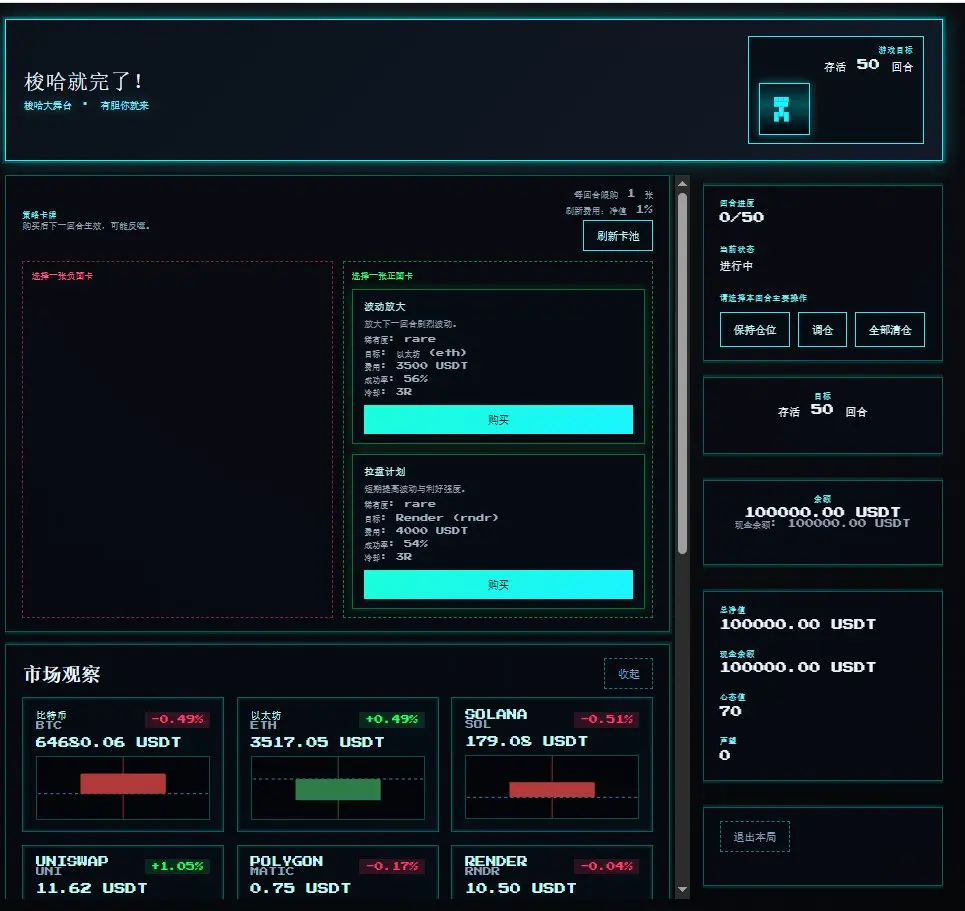The height and width of the screenshot is (911, 965).
Task: Click the UNI +1.05% change badge
Action: [x=177, y=866]
